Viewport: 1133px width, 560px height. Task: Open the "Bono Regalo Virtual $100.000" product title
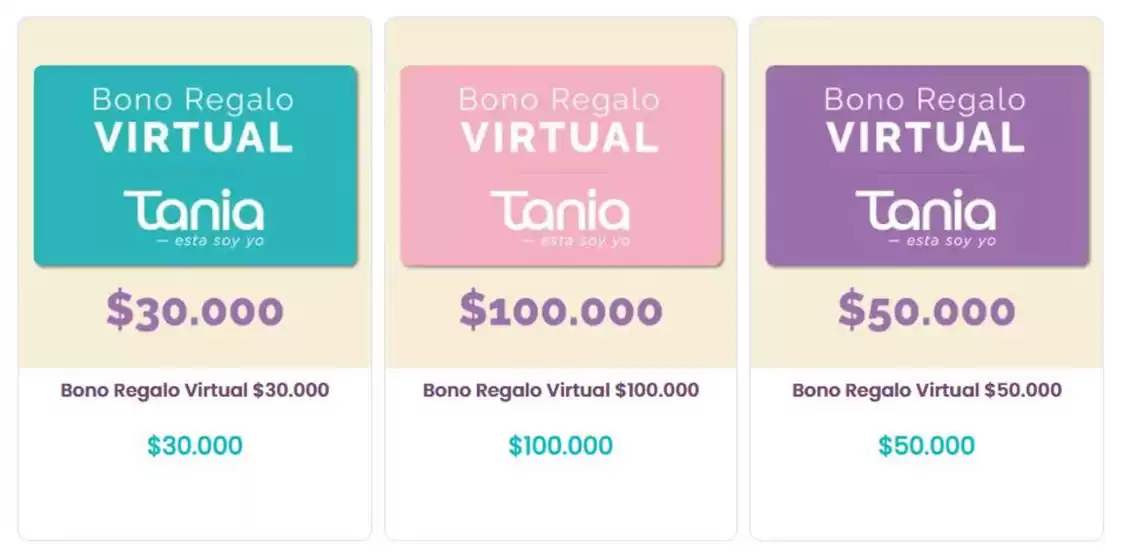point(561,390)
